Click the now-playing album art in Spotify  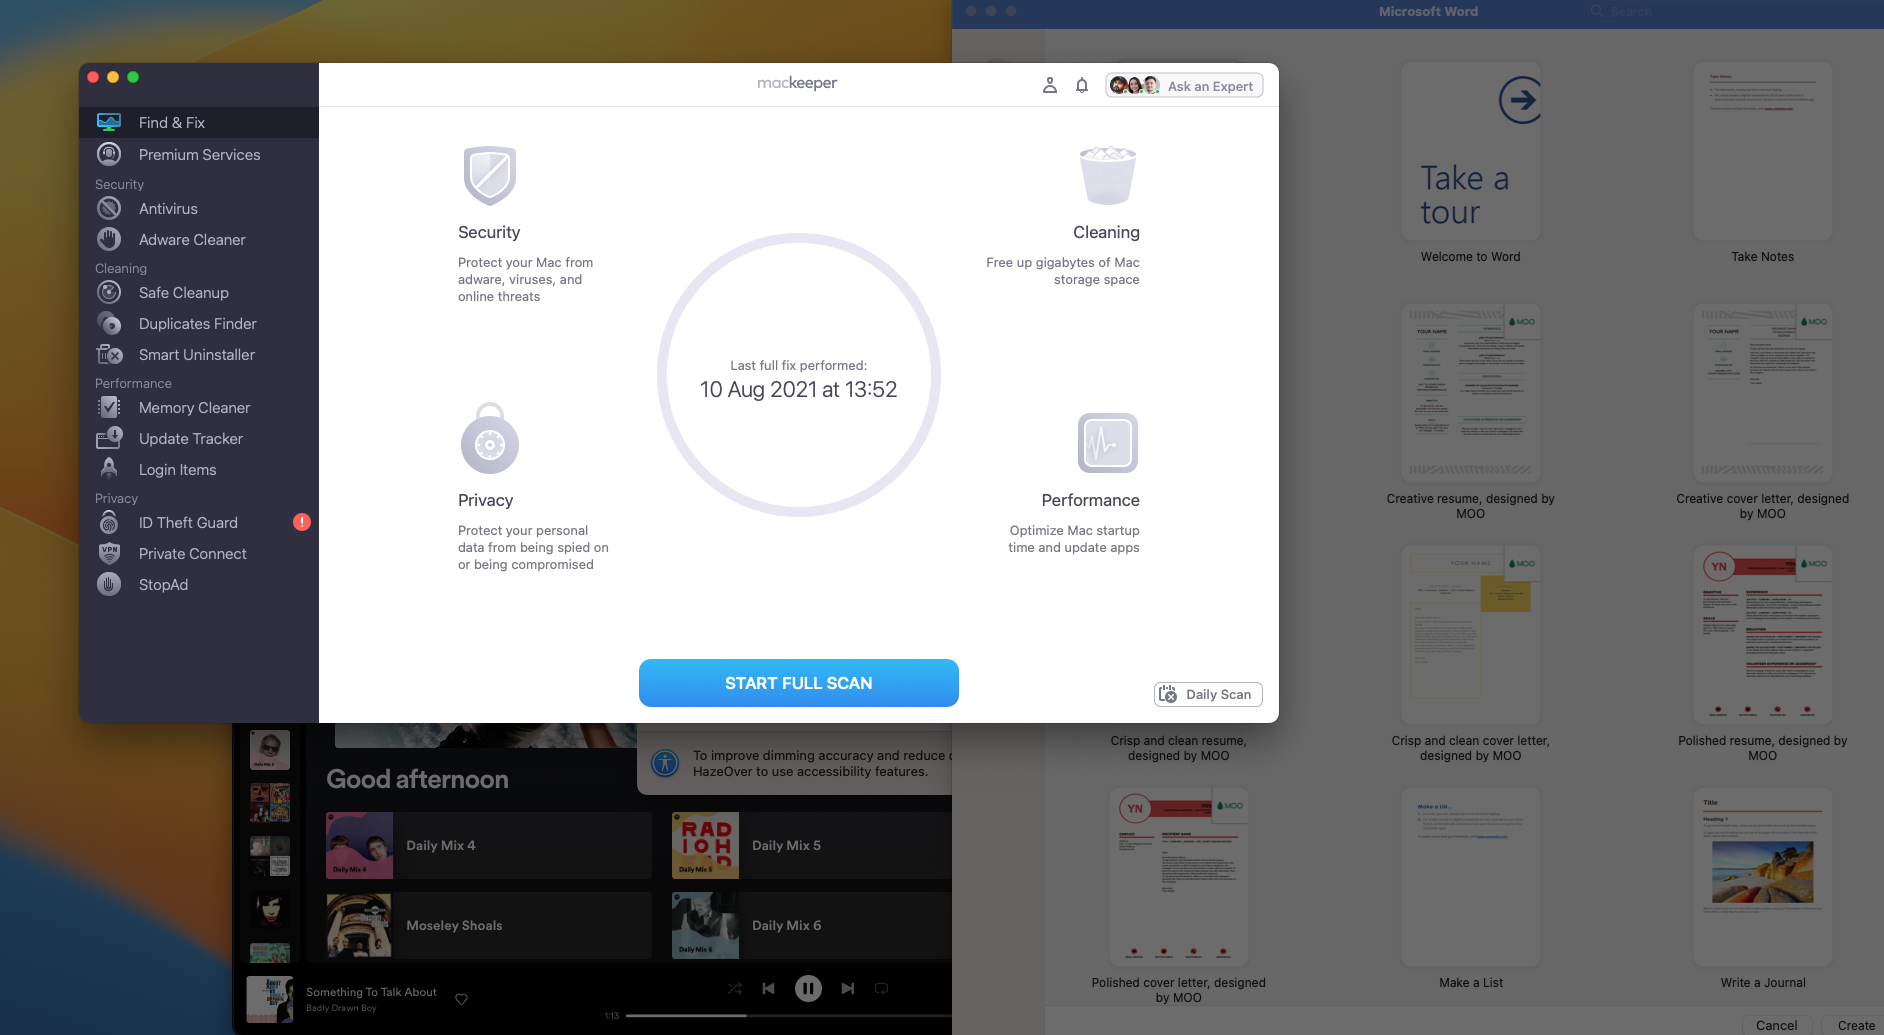270,999
